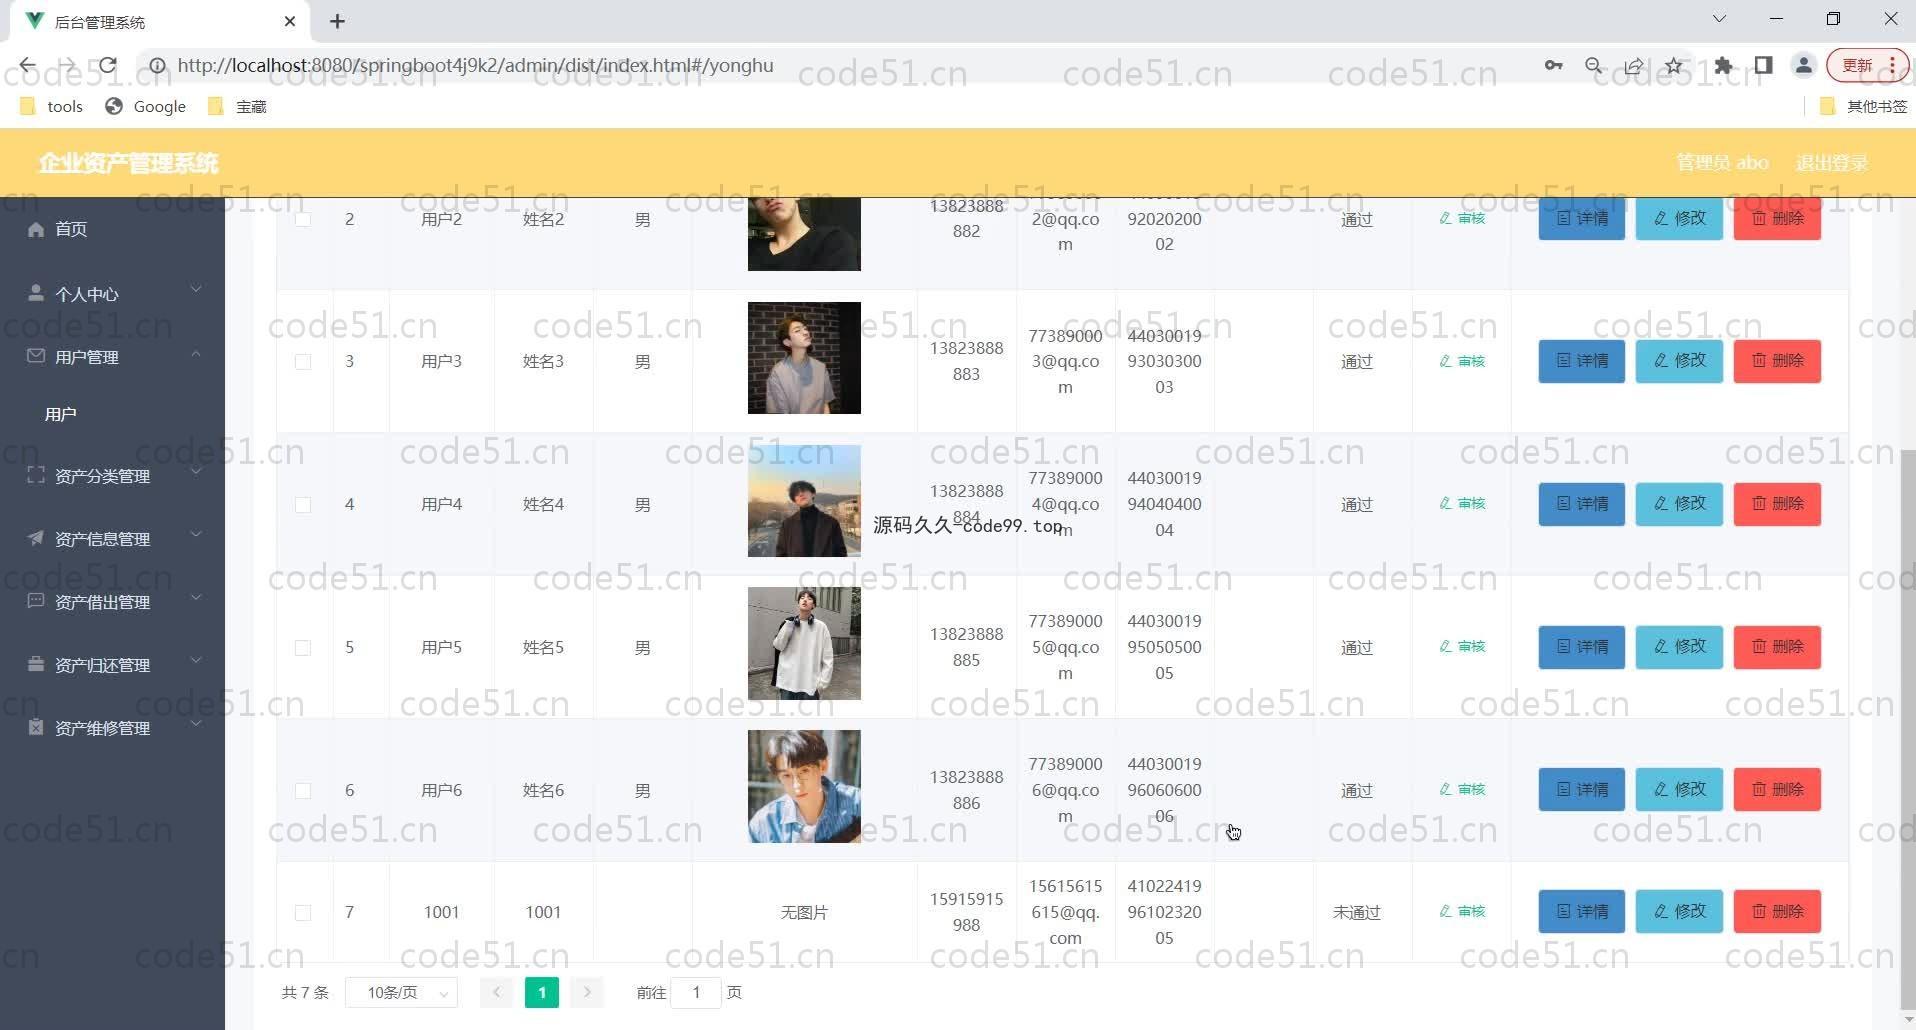Click the 更新 browser update button

(1857, 65)
